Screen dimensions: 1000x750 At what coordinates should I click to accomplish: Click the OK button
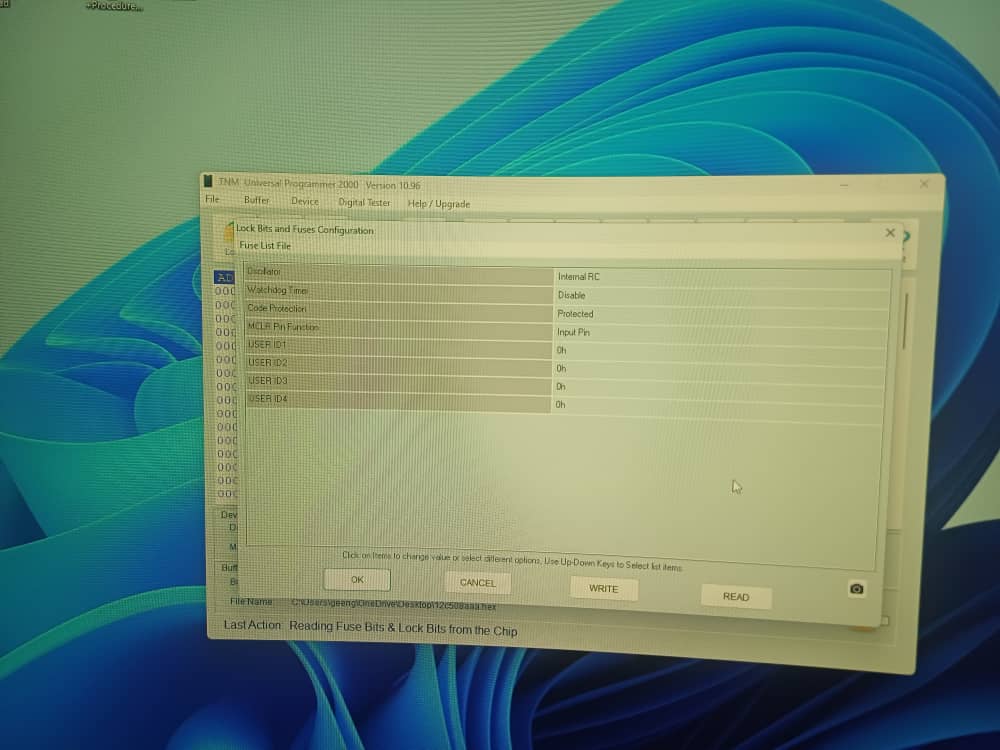click(357, 580)
